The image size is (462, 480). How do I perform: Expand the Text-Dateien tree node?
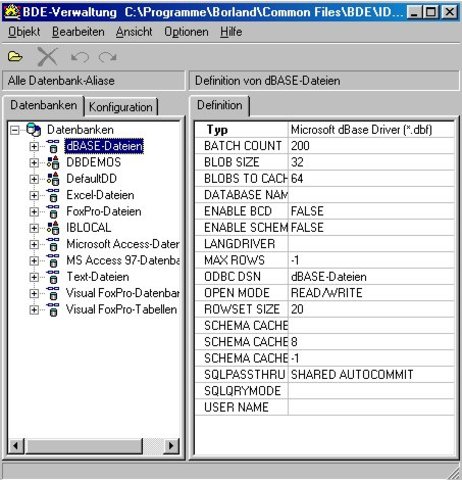pyautogui.click(x=34, y=277)
